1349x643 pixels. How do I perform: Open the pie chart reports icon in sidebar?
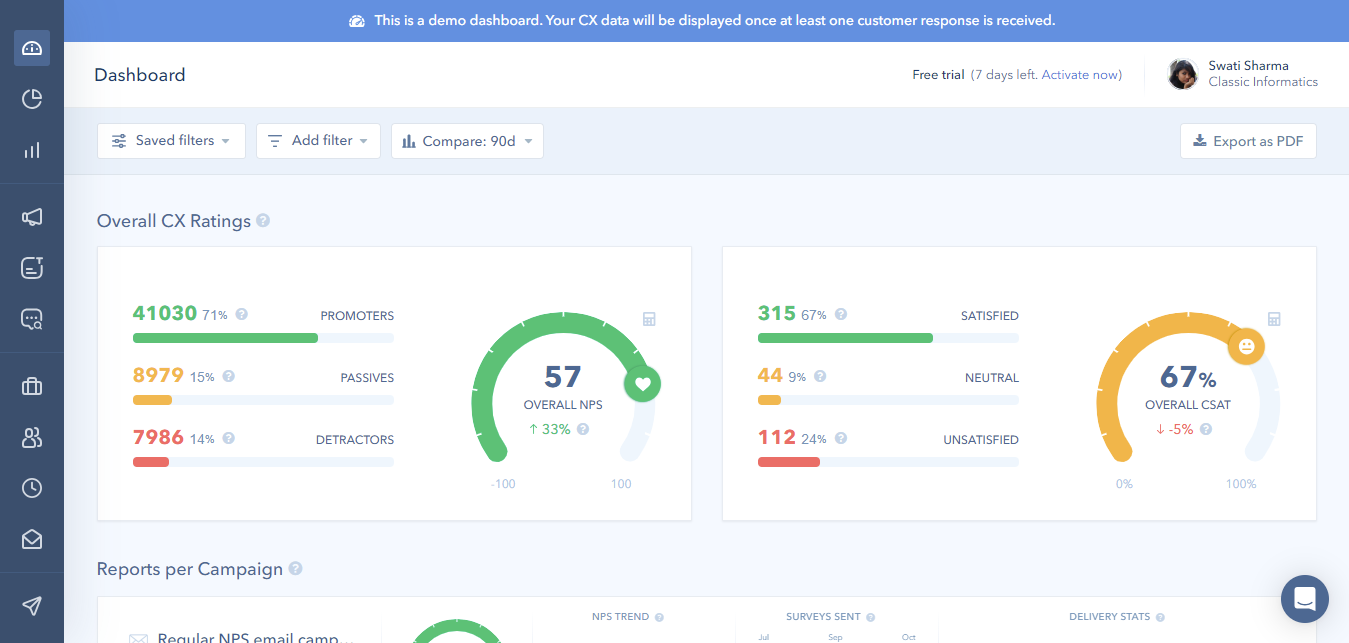[x=31, y=99]
